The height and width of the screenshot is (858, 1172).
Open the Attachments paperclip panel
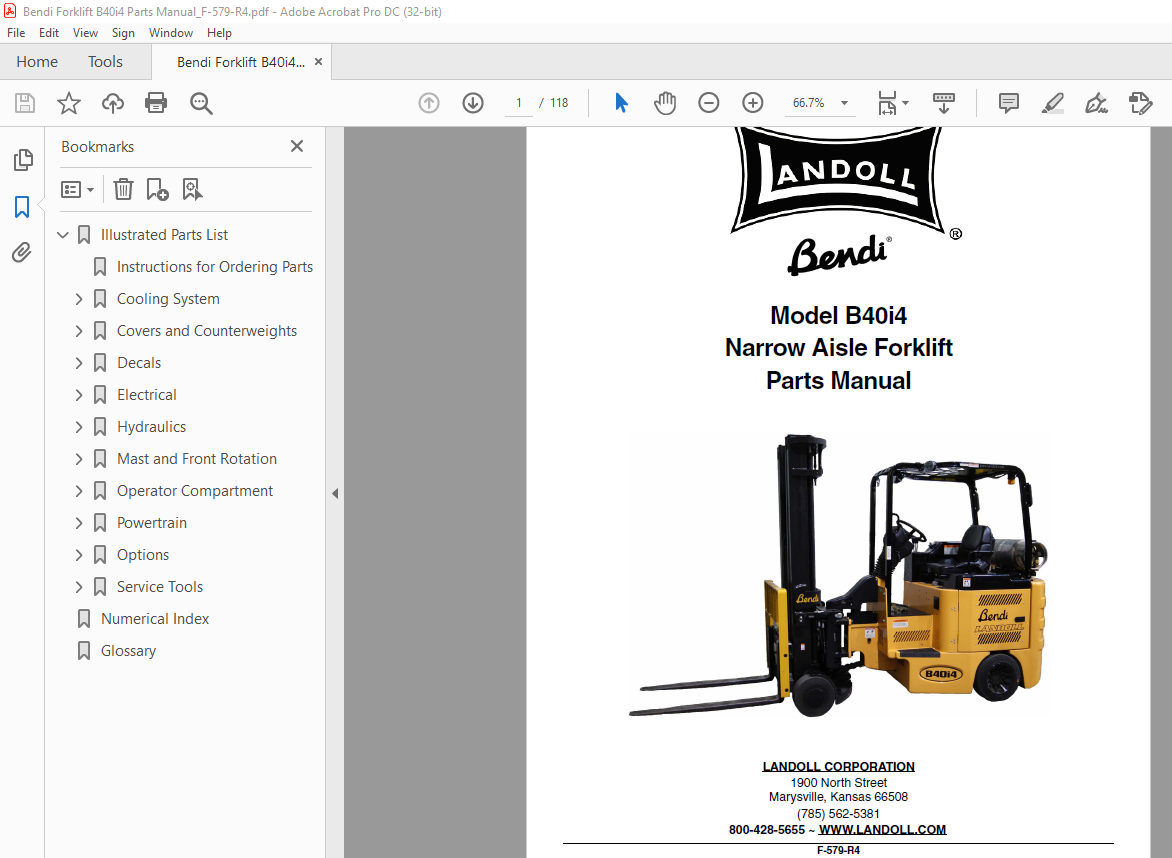(x=22, y=253)
